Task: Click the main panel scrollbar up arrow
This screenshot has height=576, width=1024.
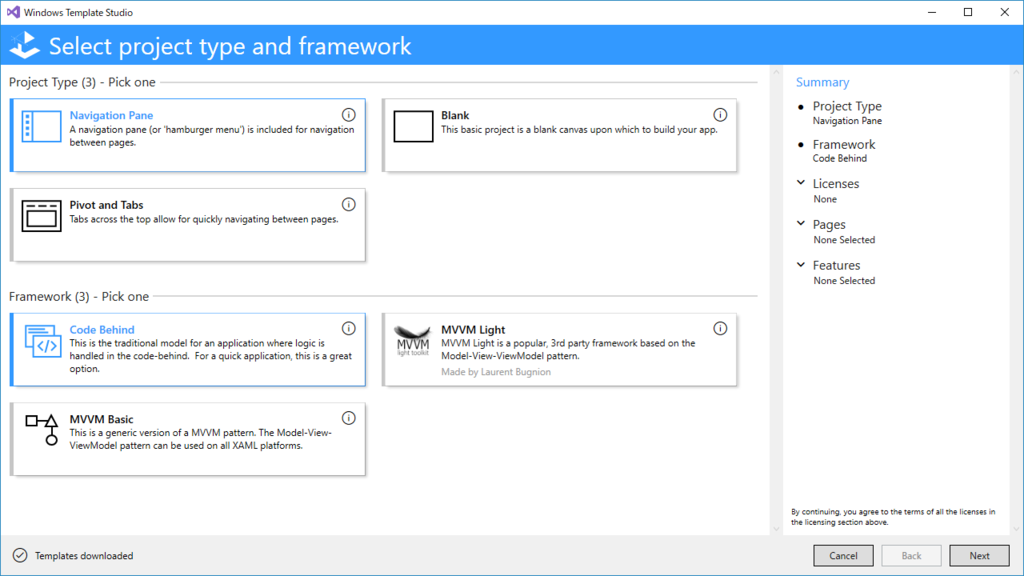Action: pyautogui.click(x=776, y=72)
